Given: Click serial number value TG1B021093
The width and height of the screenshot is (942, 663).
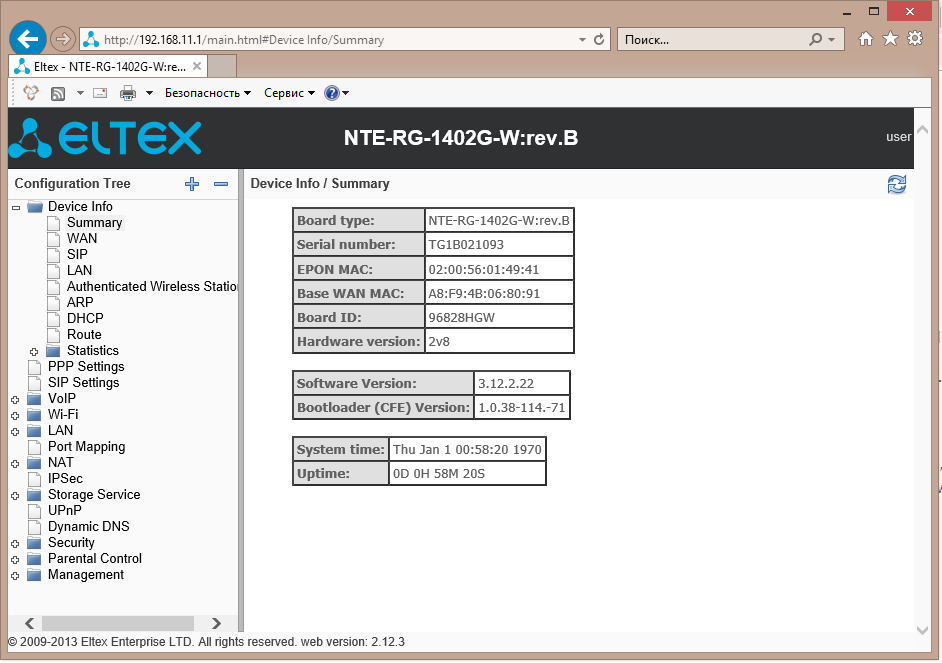Looking at the screenshot, I should (466, 244).
